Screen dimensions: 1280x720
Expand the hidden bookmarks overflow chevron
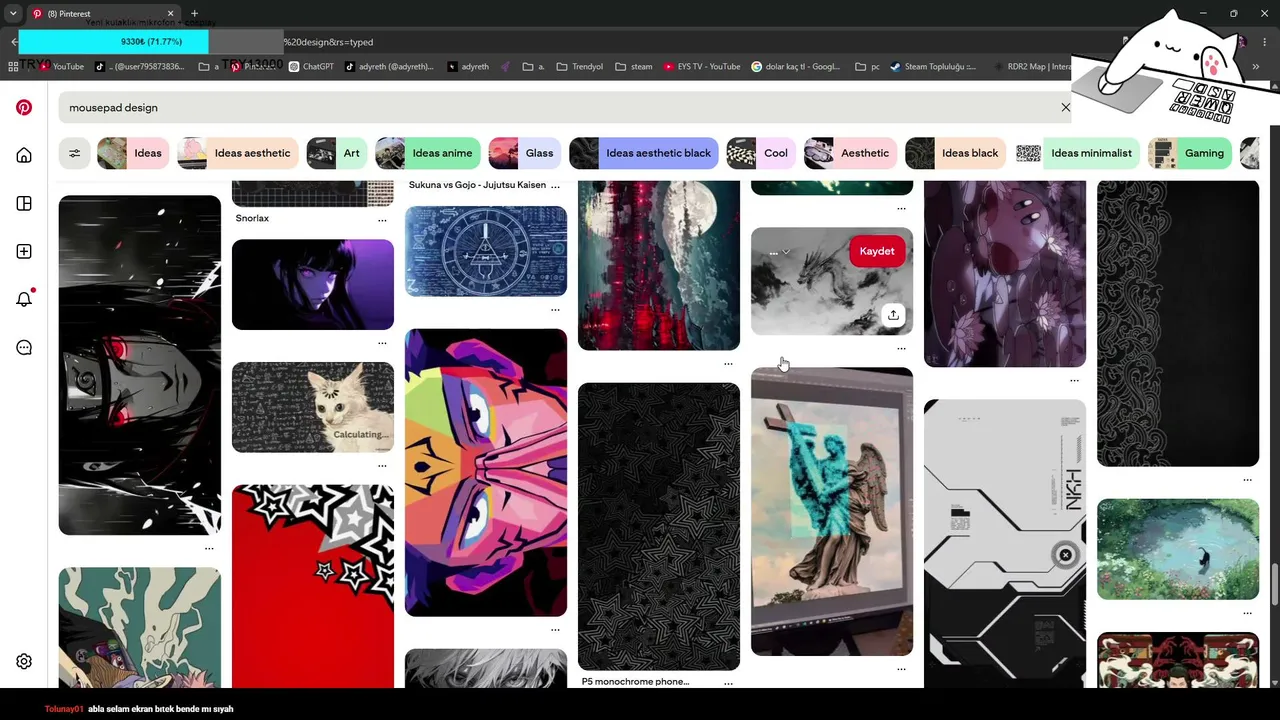(x=1256, y=67)
